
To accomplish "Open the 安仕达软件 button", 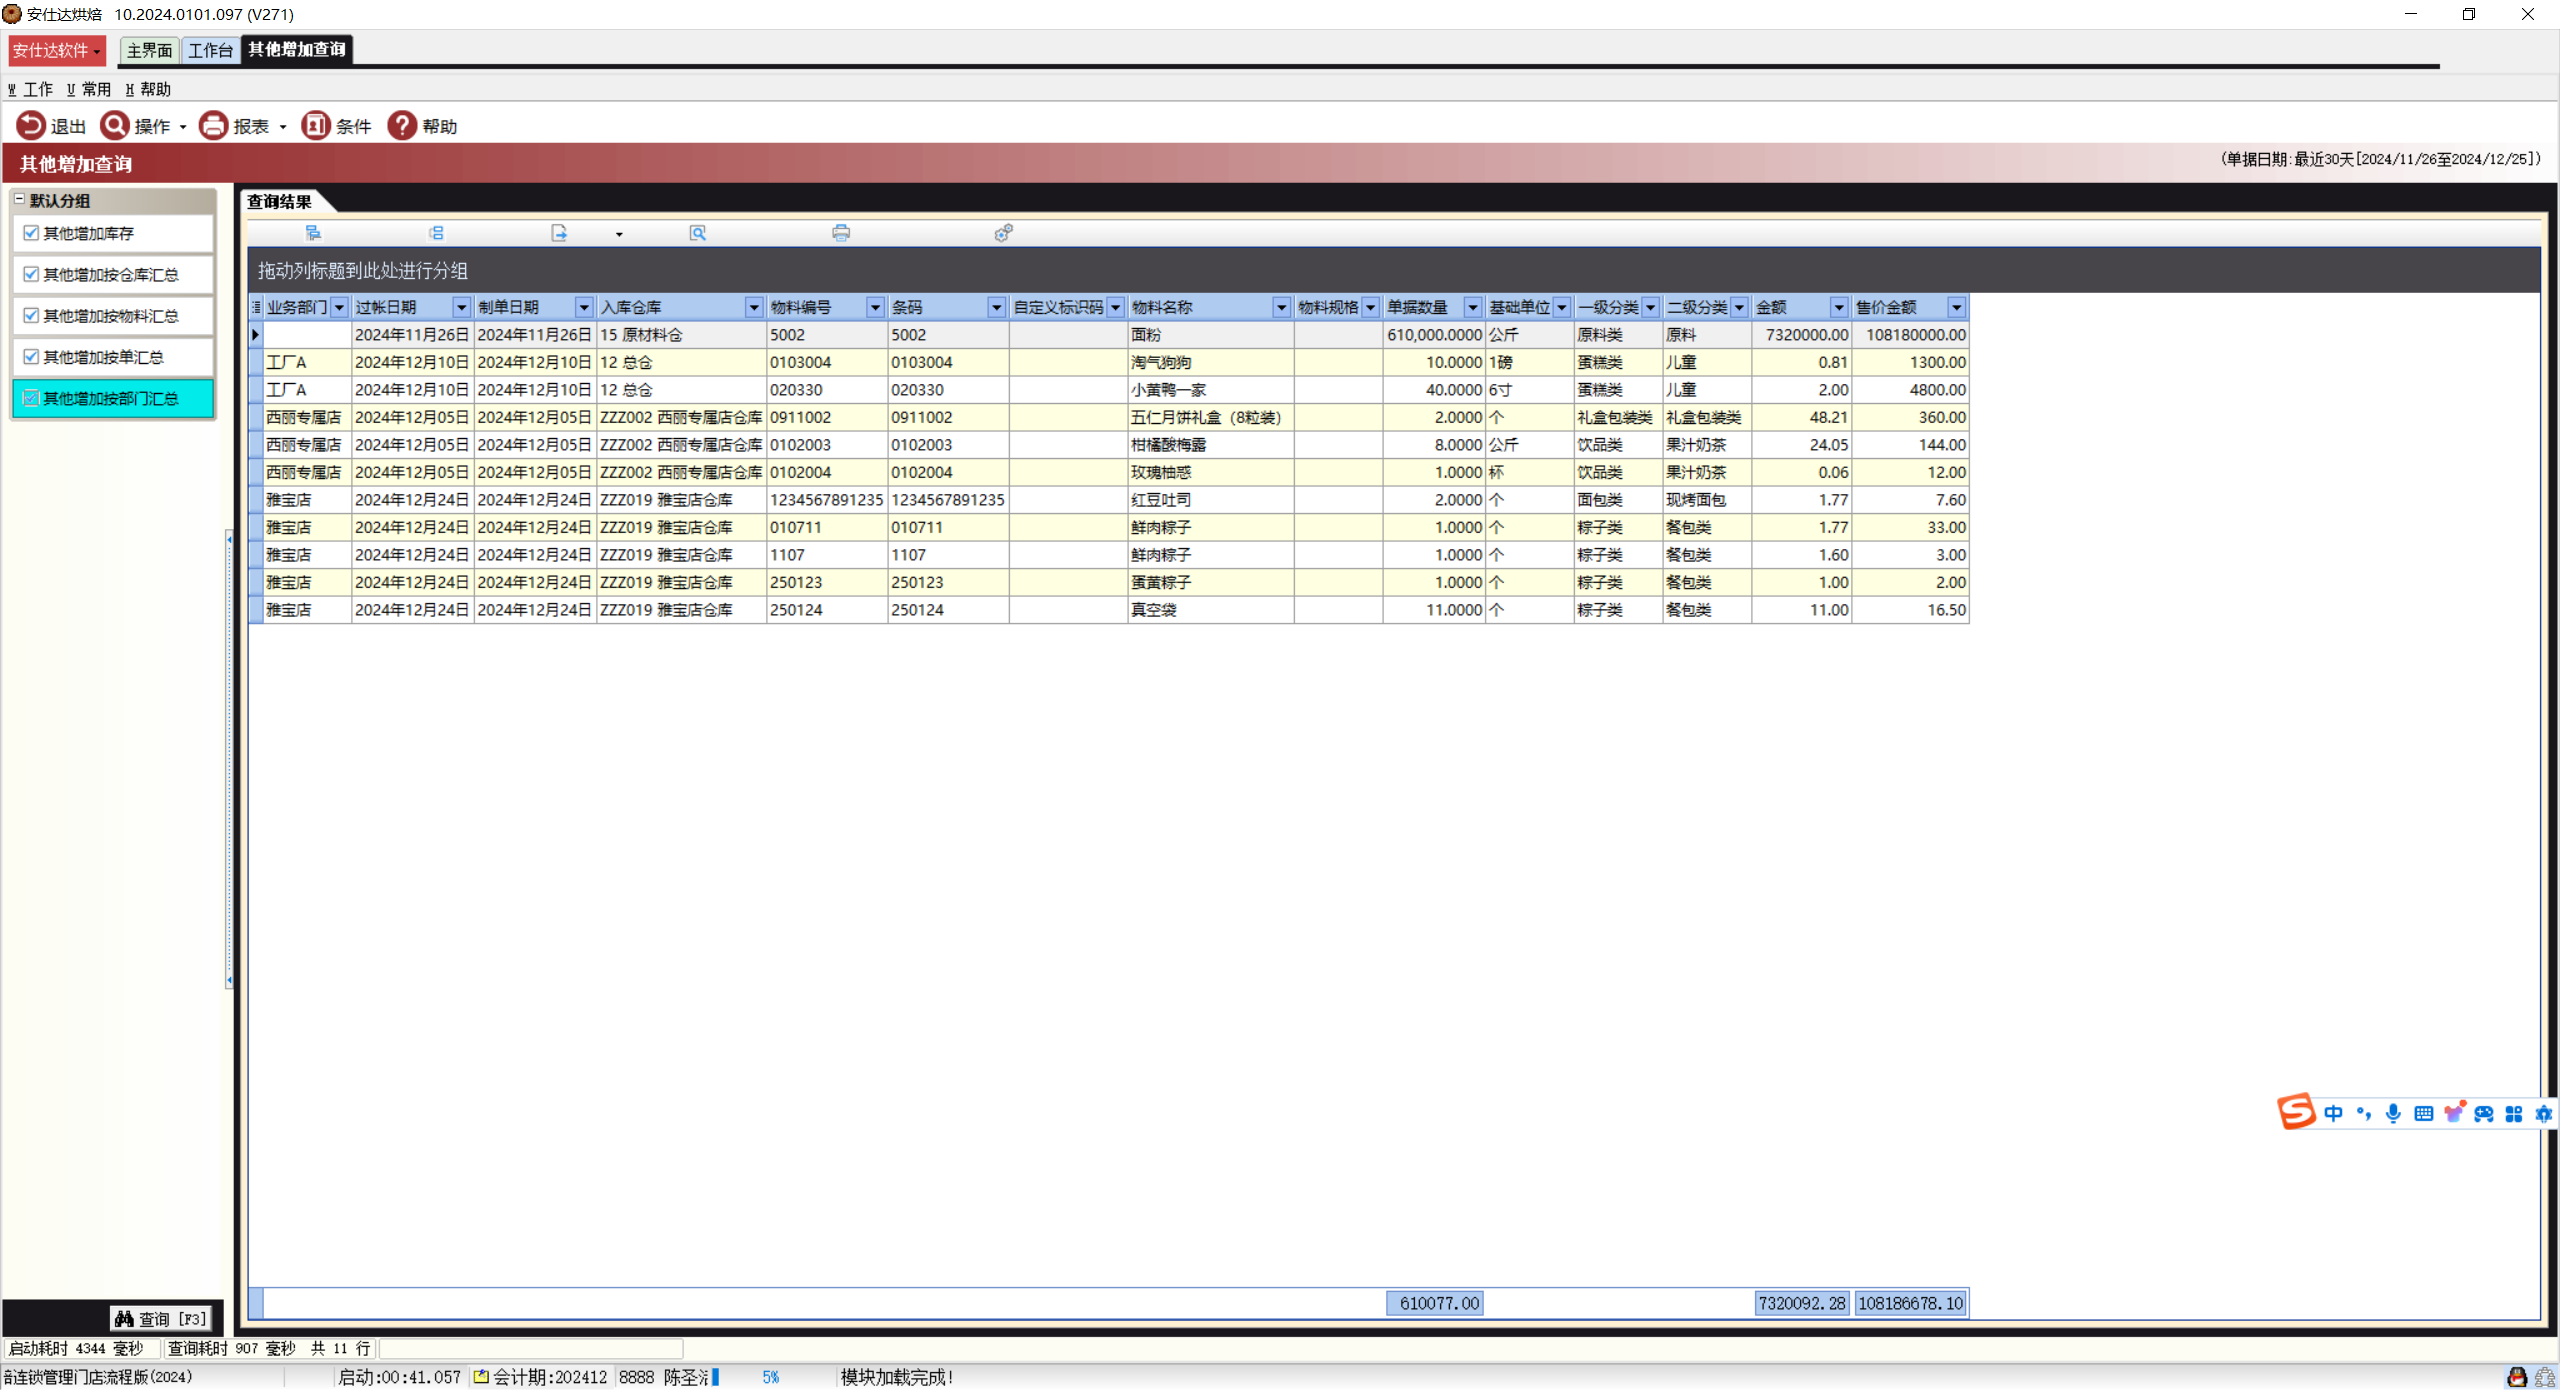I will click(x=56, y=50).
